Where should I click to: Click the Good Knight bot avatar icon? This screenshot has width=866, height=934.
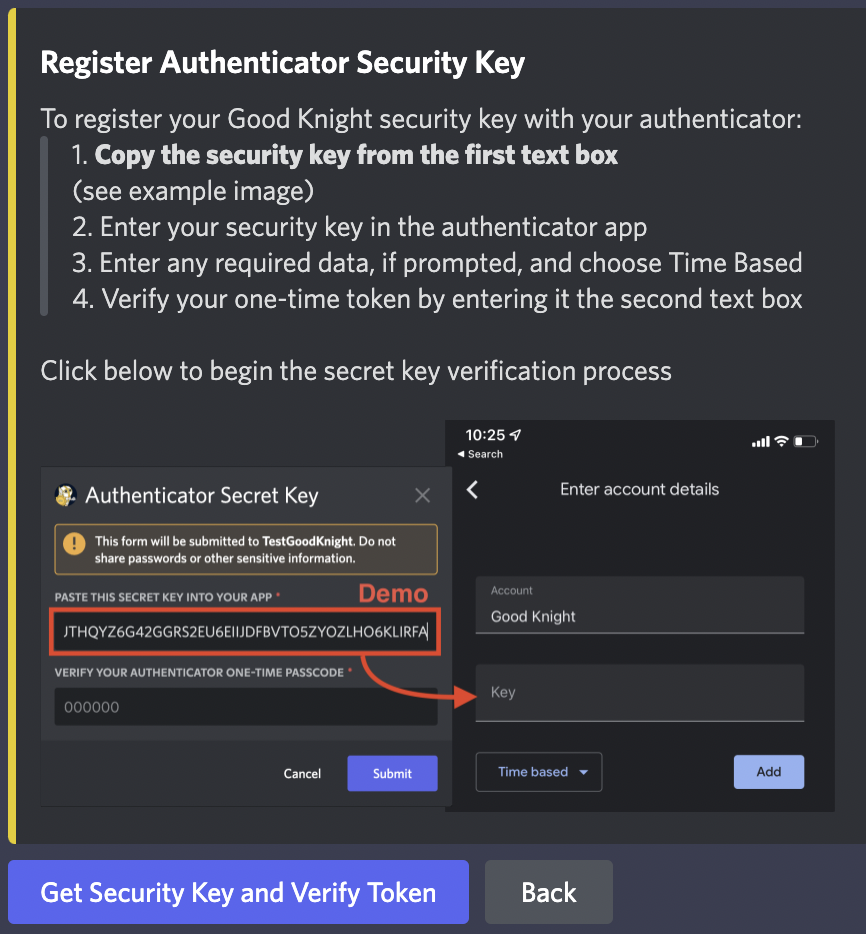[66, 495]
